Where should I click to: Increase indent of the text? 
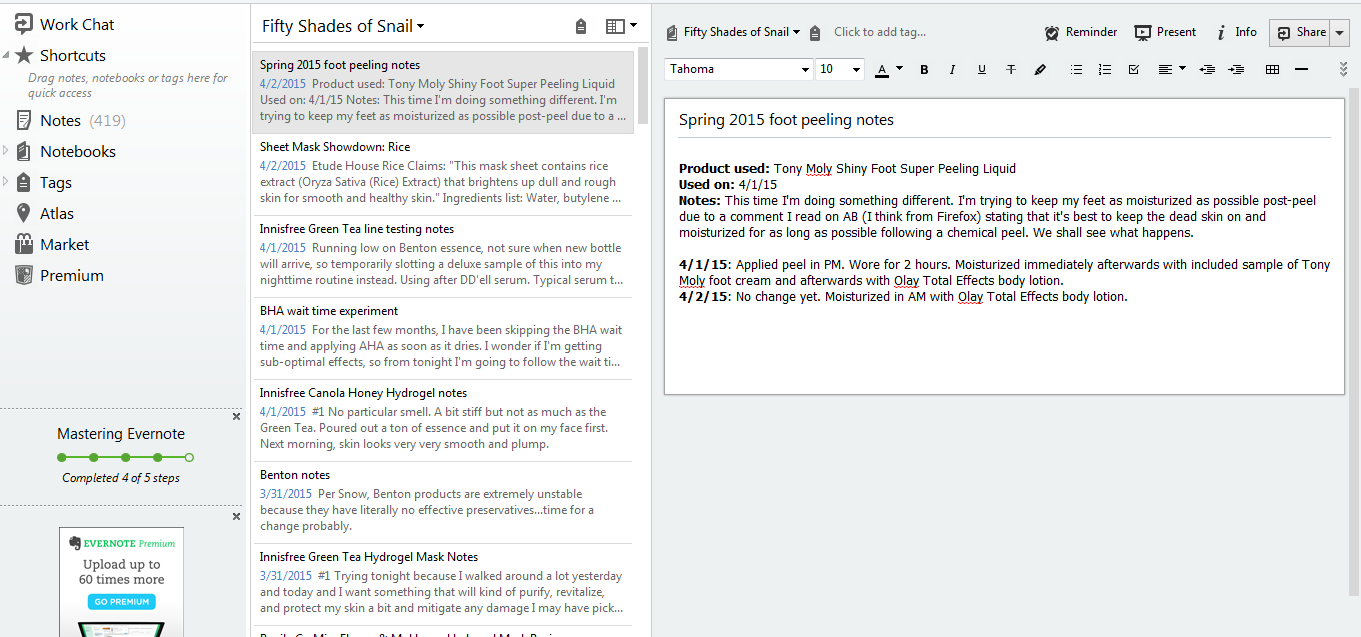point(1236,69)
